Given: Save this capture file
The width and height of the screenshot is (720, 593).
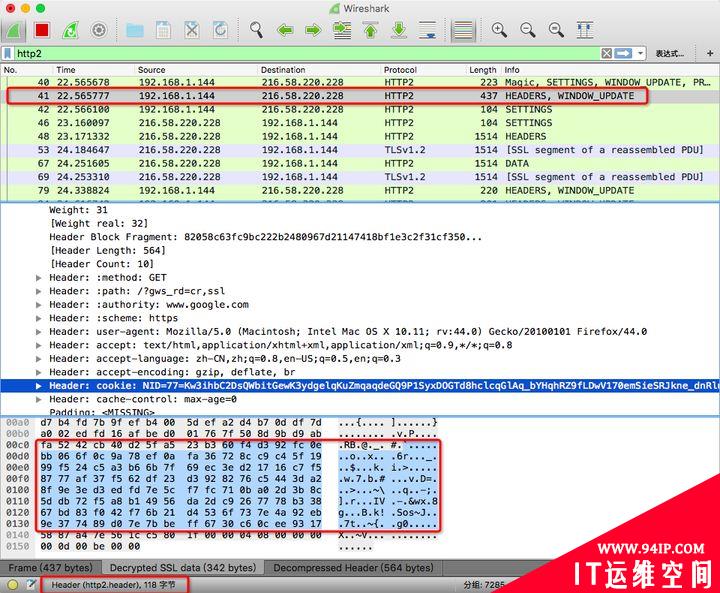Looking at the screenshot, I should point(163,30).
